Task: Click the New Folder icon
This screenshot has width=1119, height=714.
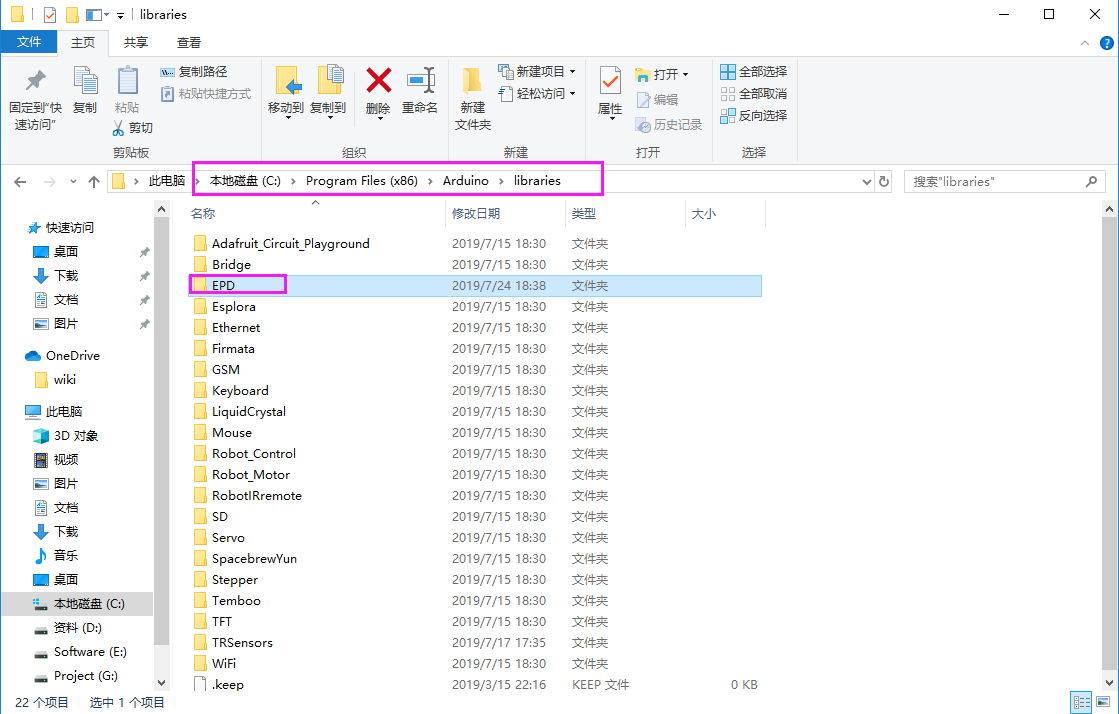Action: (x=472, y=81)
